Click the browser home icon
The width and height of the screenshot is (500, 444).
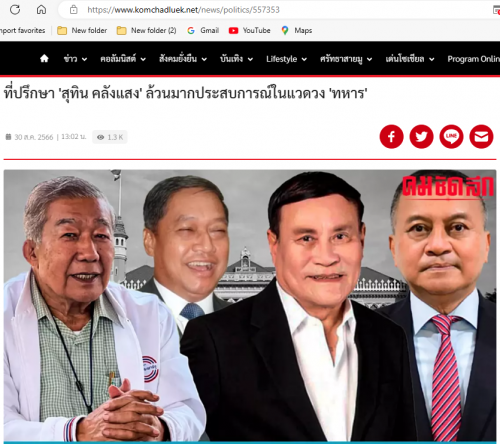click(x=41, y=10)
